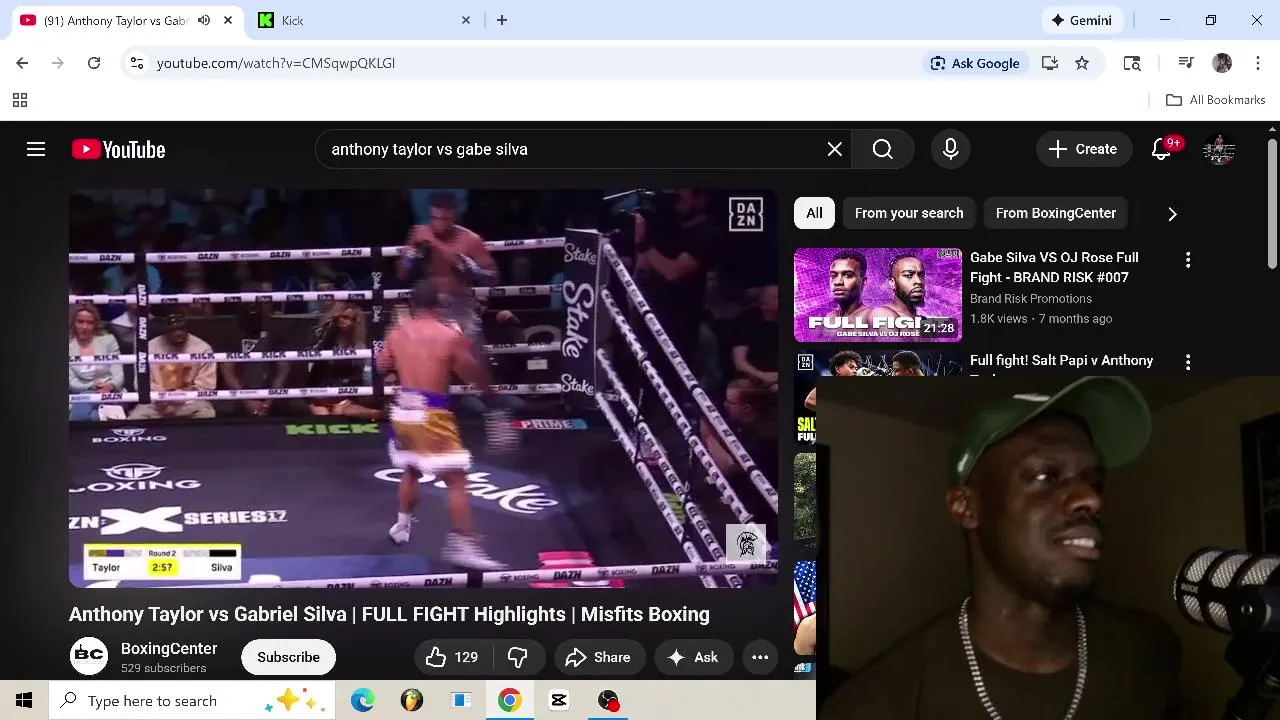The width and height of the screenshot is (1280, 720).
Task: Launch Microsoft Edge from taskbar
Action: [363, 701]
